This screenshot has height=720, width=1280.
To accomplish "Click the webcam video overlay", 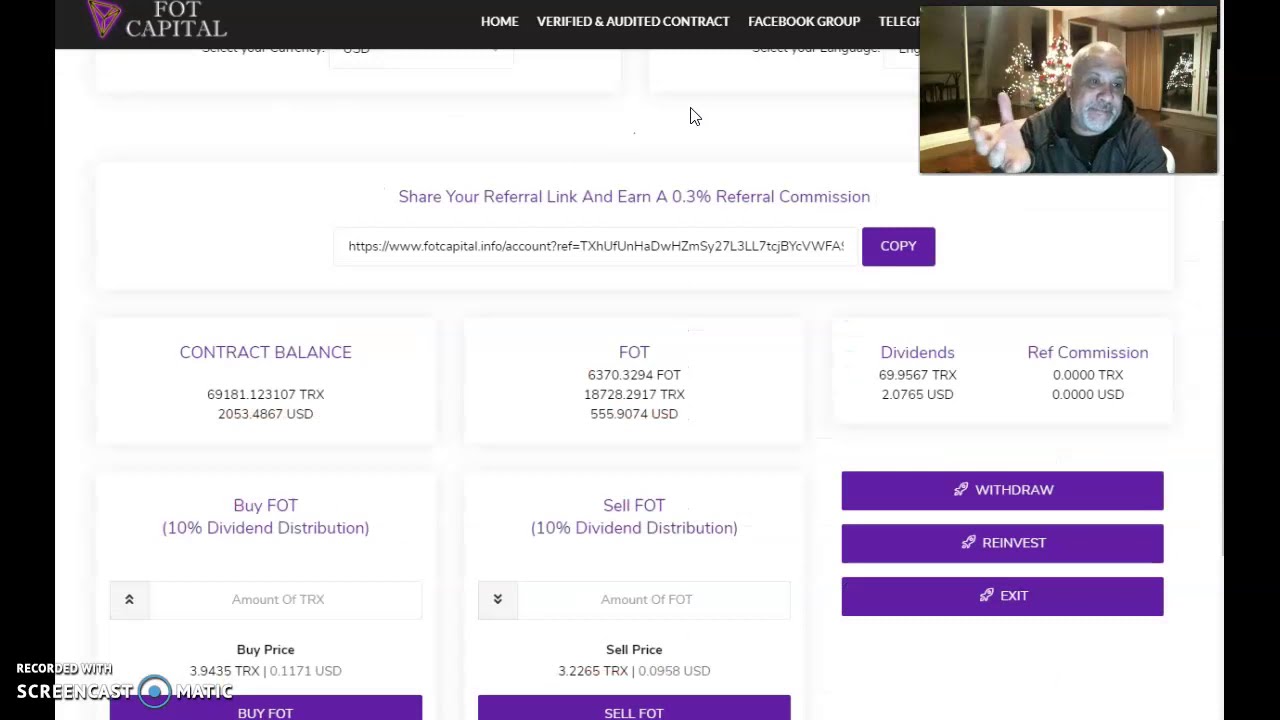I will (1068, 90).
